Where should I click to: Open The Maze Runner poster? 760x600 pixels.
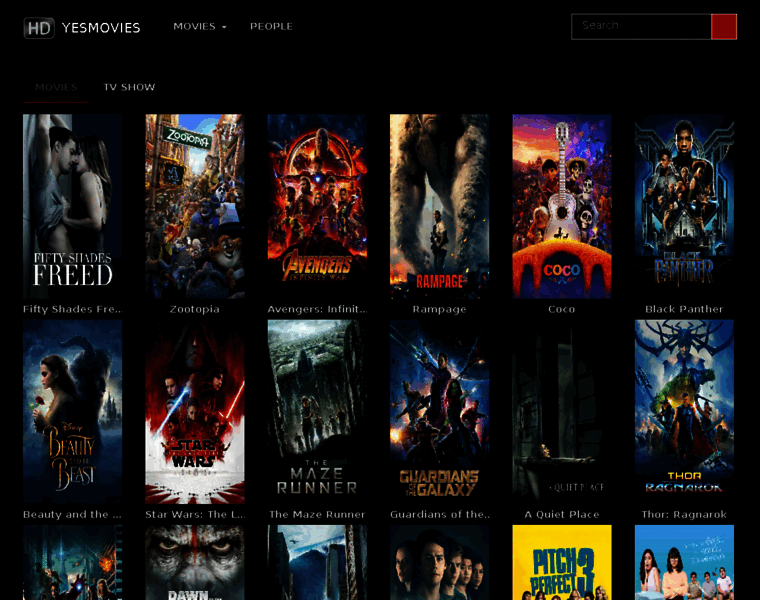coord(317,411)
